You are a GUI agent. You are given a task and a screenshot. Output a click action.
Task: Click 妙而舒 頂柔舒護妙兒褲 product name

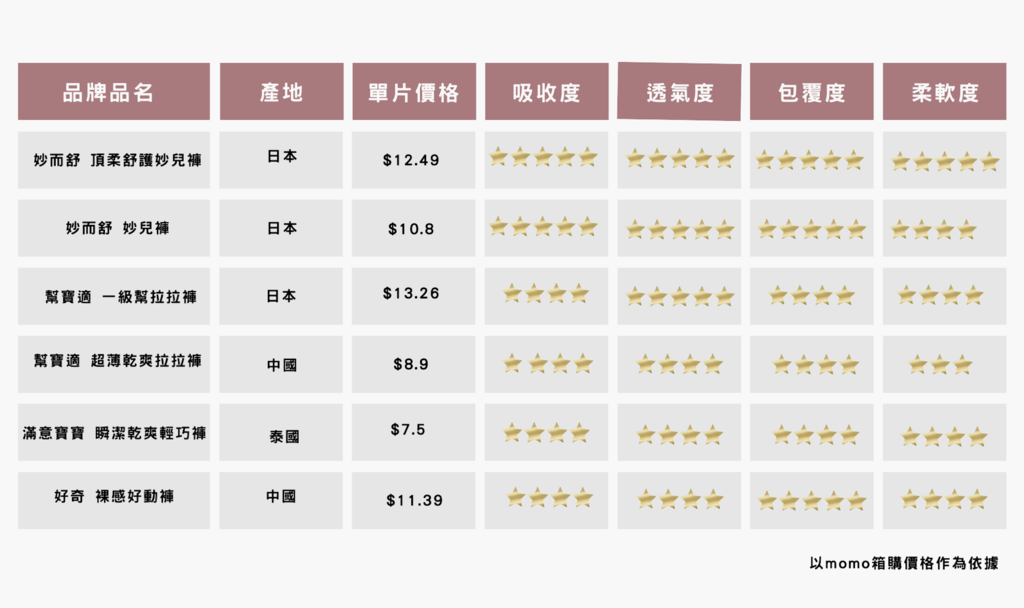tap(118, 160)
